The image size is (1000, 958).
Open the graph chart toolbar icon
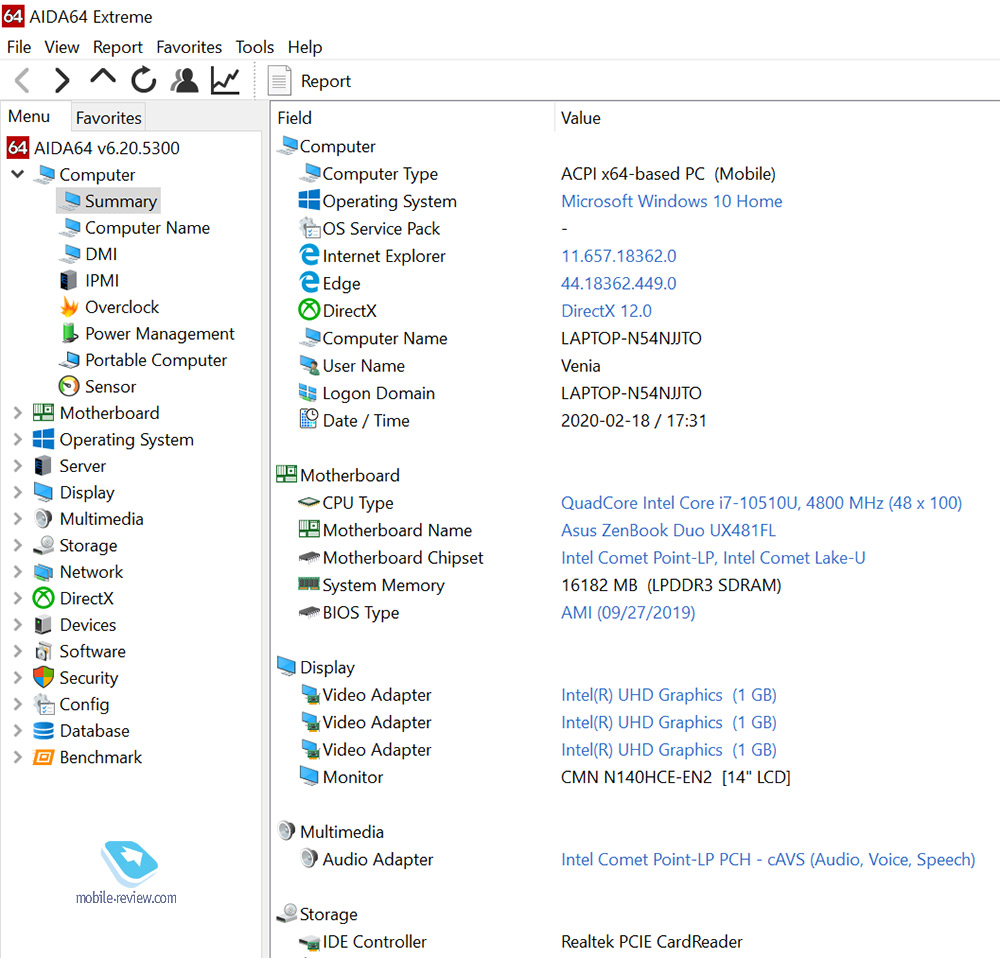click(x=225, y=81)
